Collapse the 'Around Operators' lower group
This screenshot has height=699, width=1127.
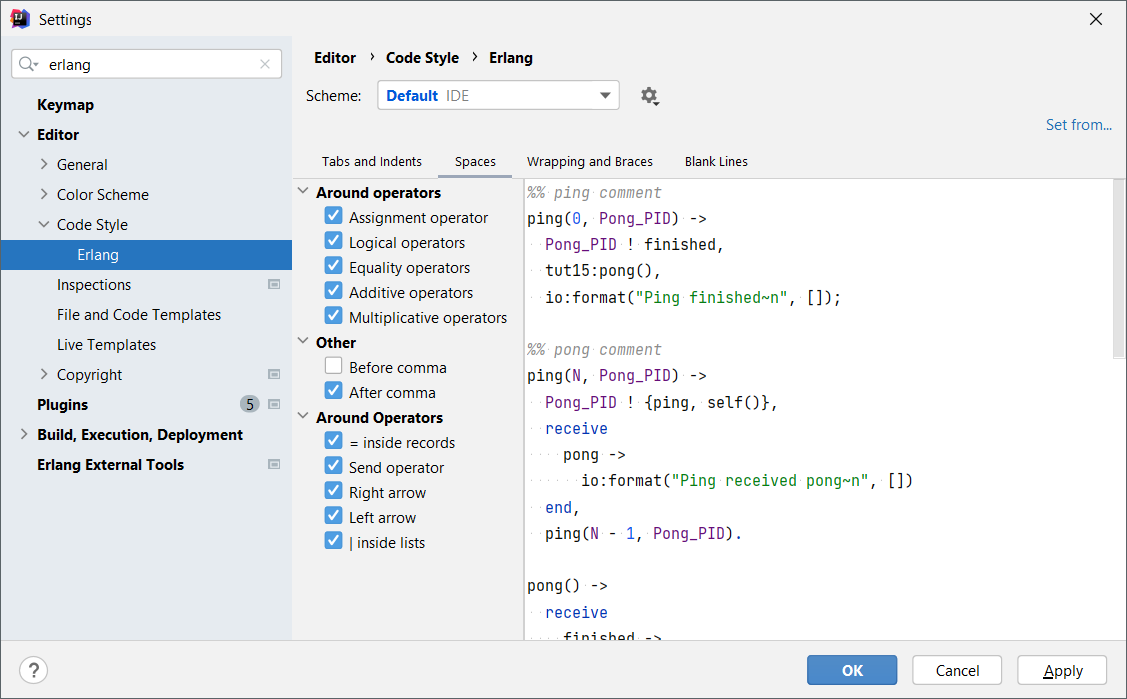pos(303,417)
